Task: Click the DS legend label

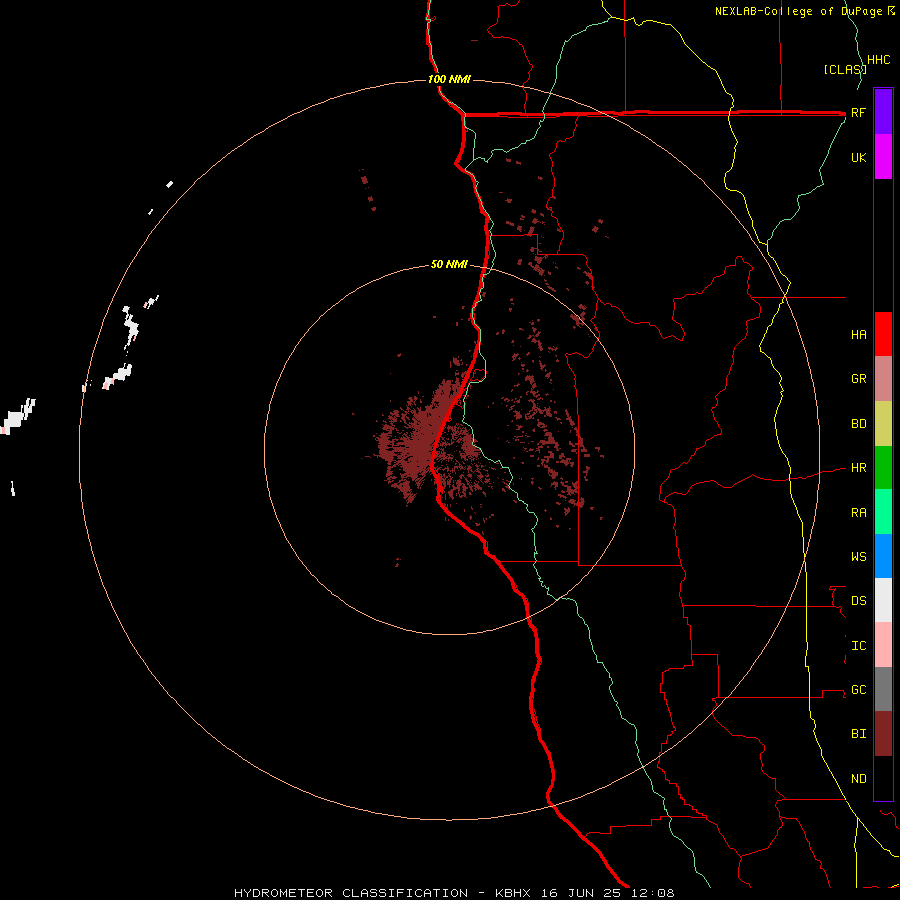Action: [858, 601]
